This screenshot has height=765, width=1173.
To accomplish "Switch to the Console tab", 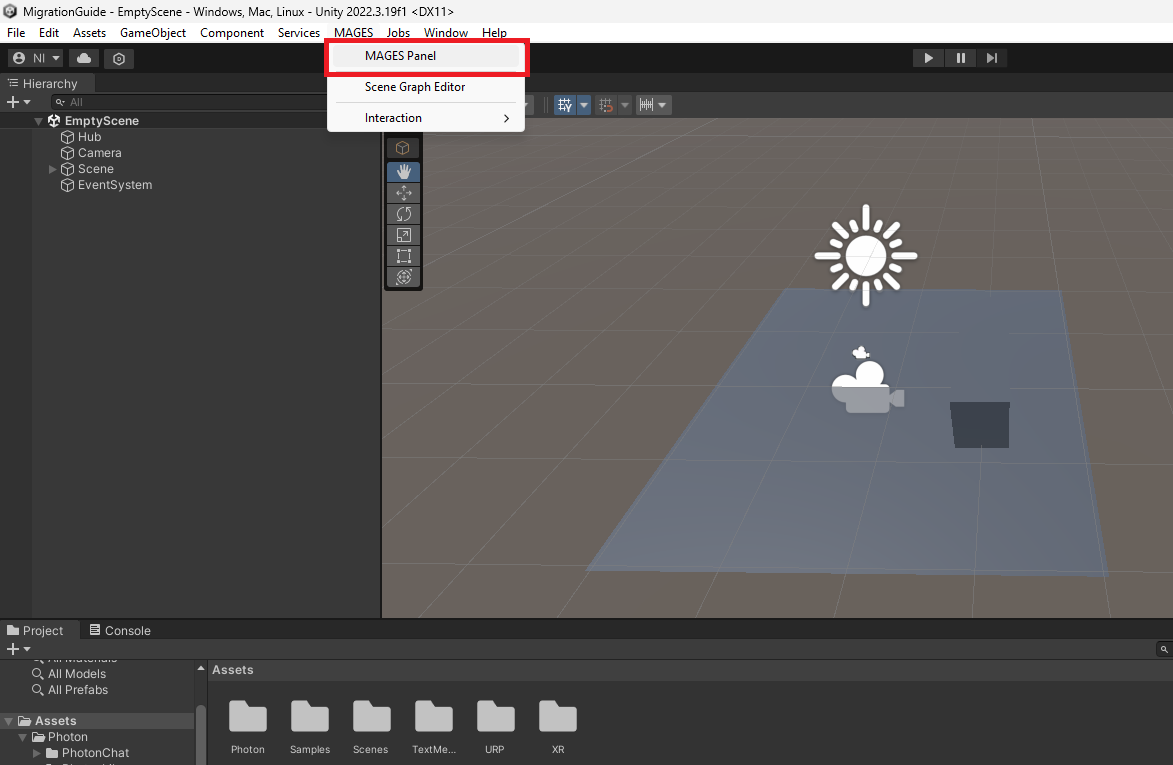I will [120, 630].
